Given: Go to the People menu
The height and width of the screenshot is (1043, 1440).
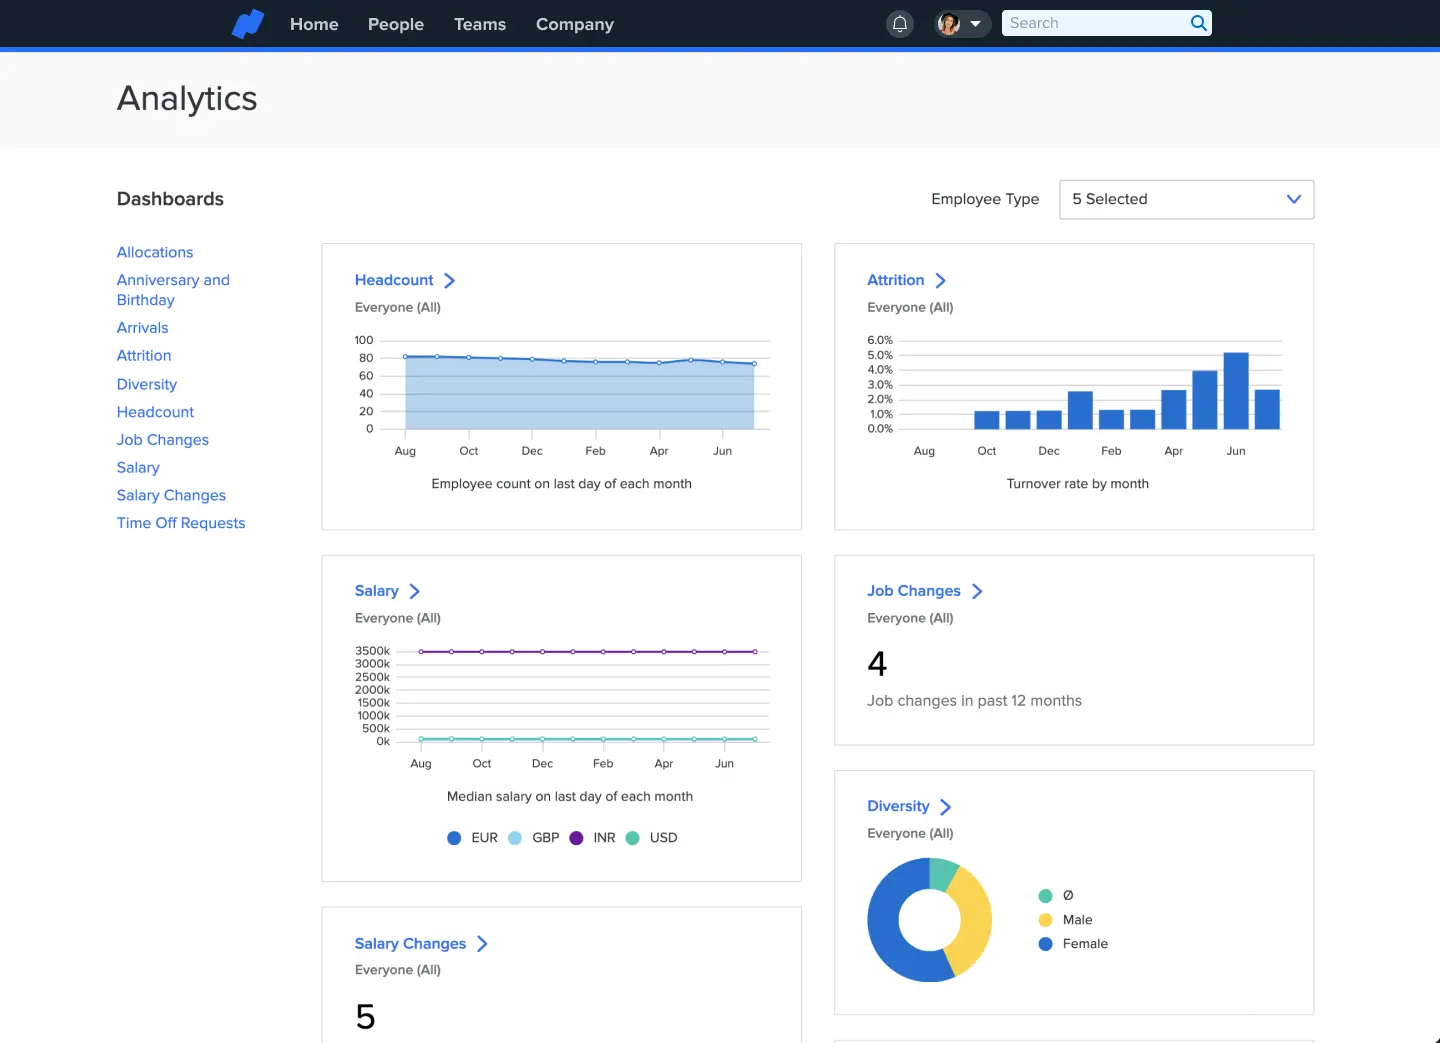Looking at the screenshot, I should pyautogui.click(x=396, y=24).
